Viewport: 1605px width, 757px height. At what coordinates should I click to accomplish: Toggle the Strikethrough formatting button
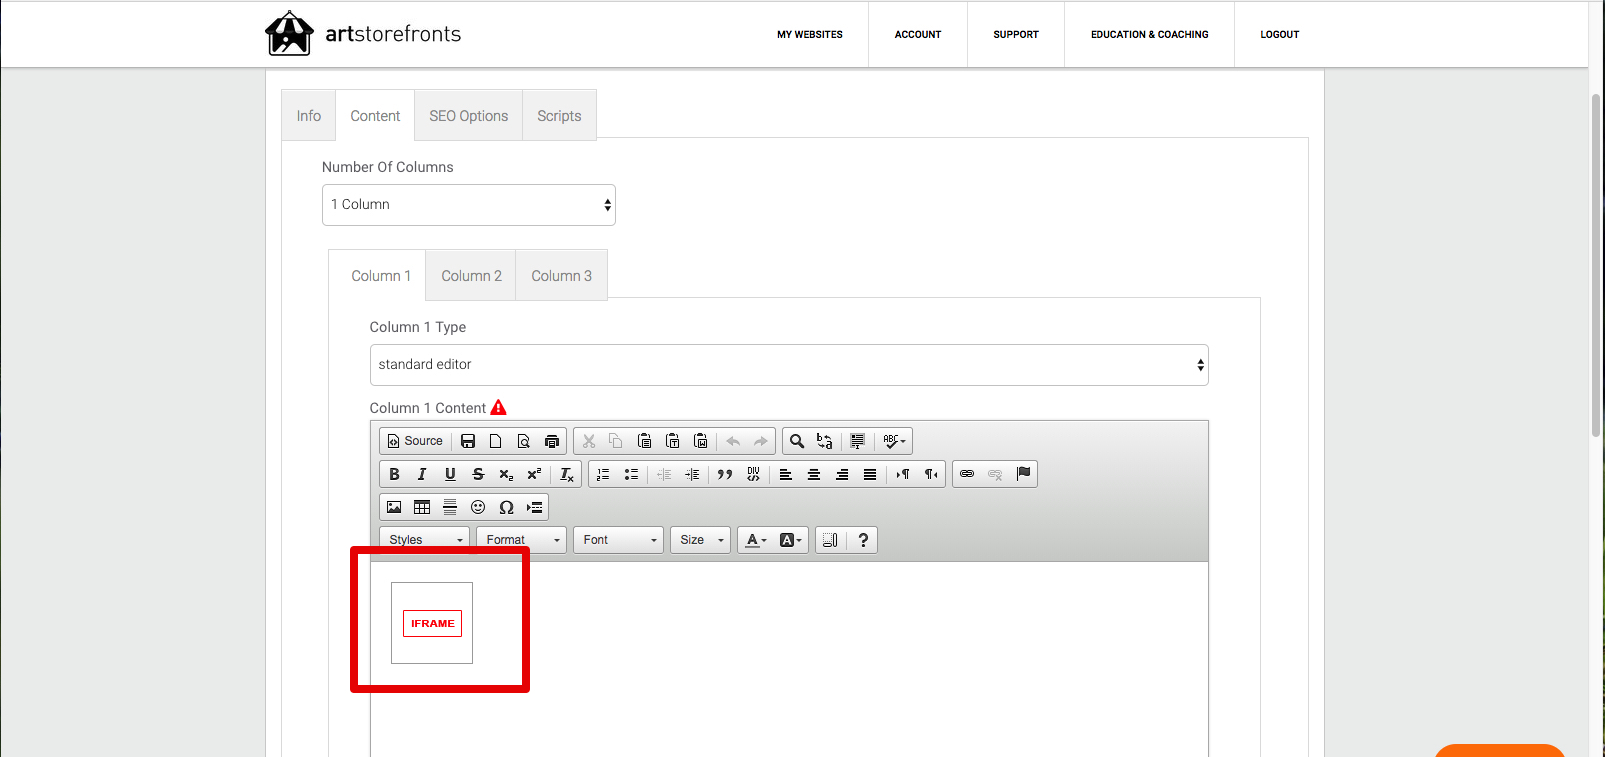point(478,474)
